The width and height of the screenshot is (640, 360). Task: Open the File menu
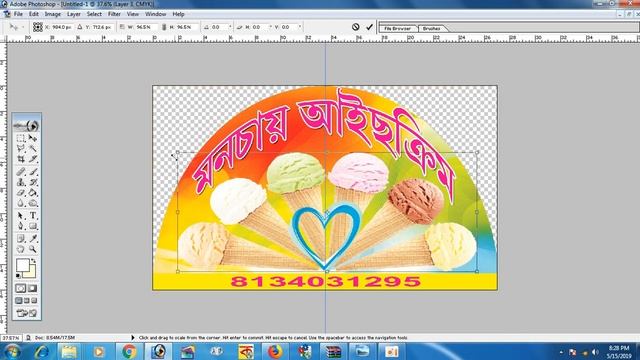18,14
